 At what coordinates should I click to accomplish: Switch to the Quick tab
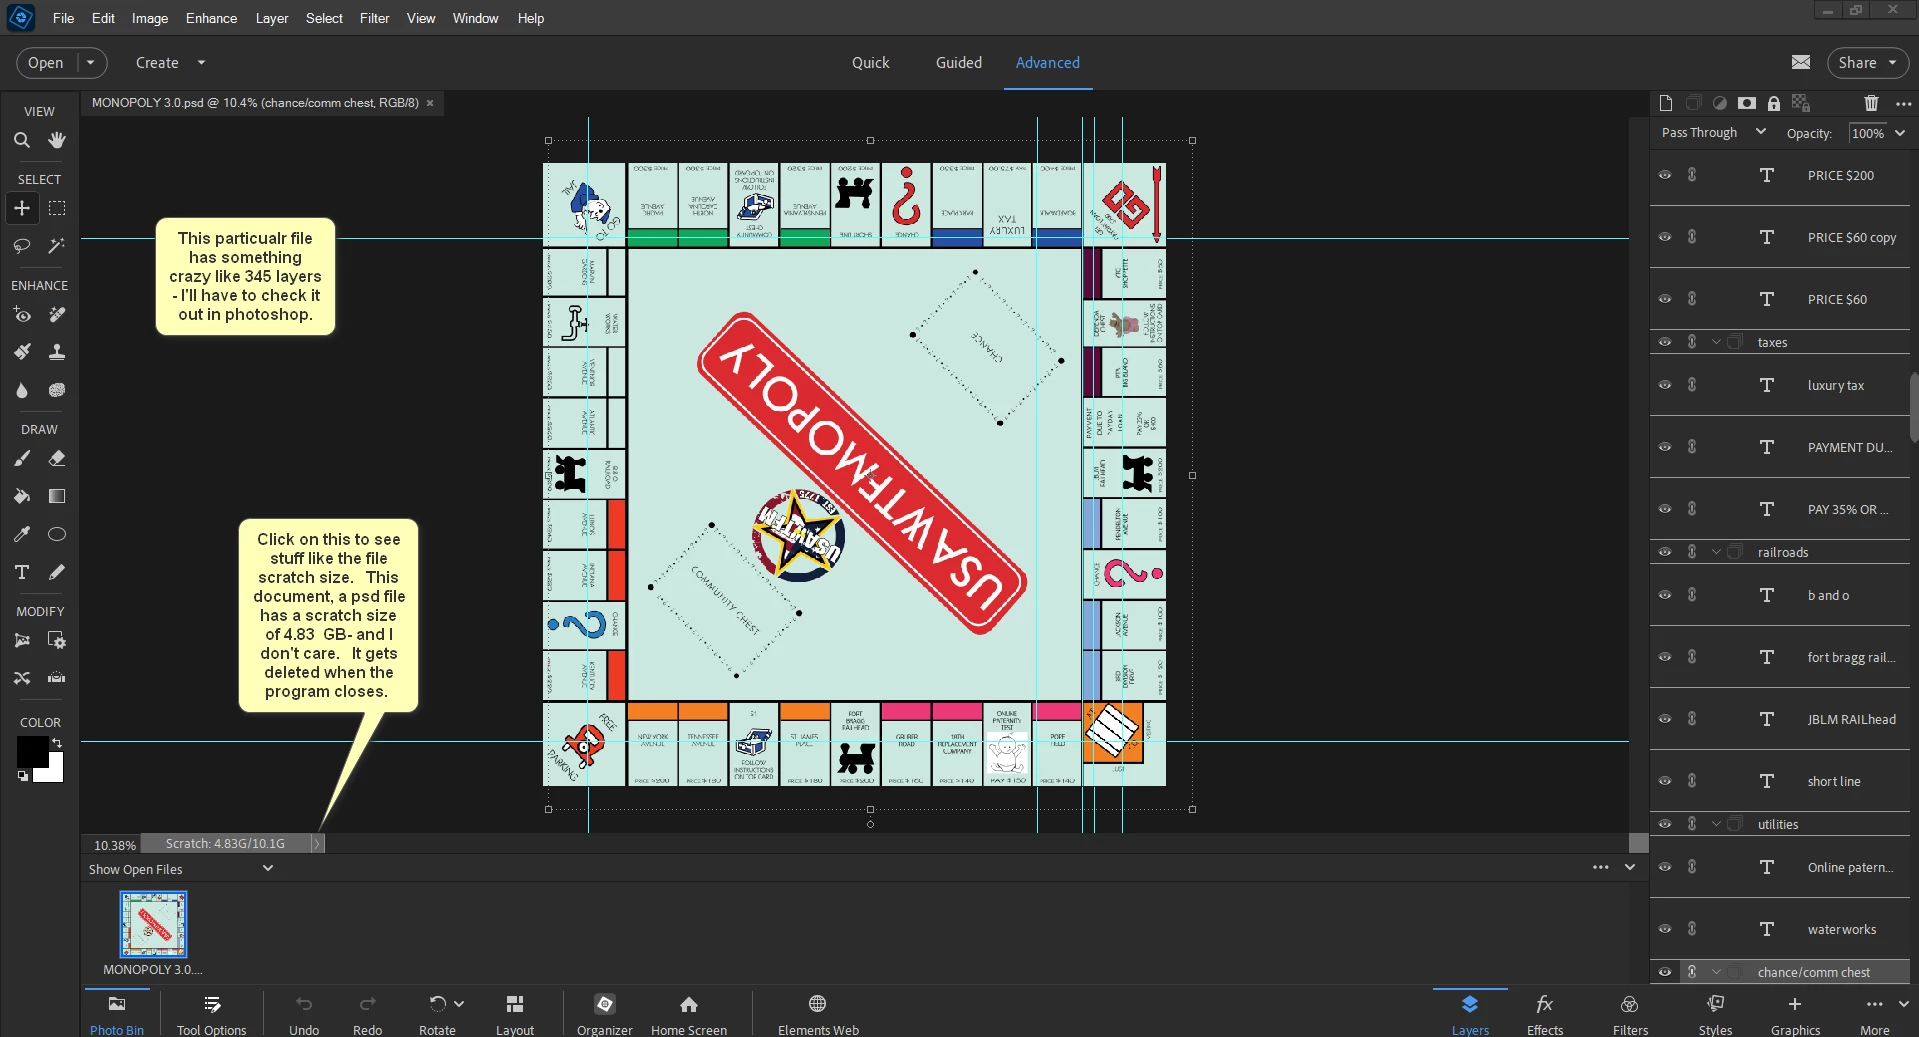coord(870,62)
